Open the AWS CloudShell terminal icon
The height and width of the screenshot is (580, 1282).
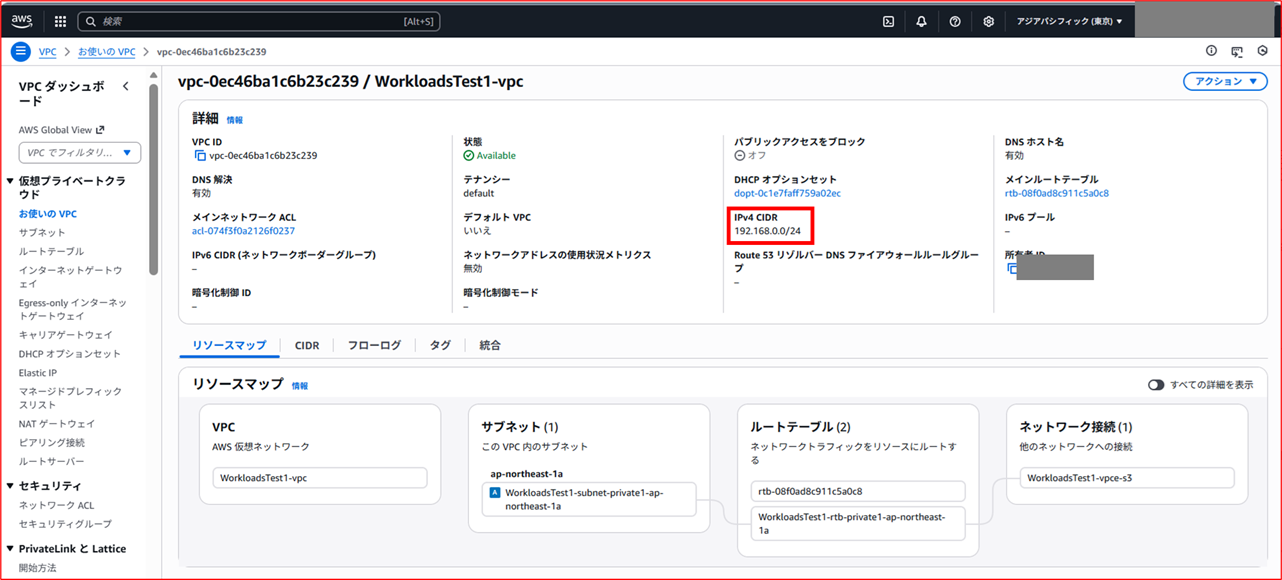point(886,21)
